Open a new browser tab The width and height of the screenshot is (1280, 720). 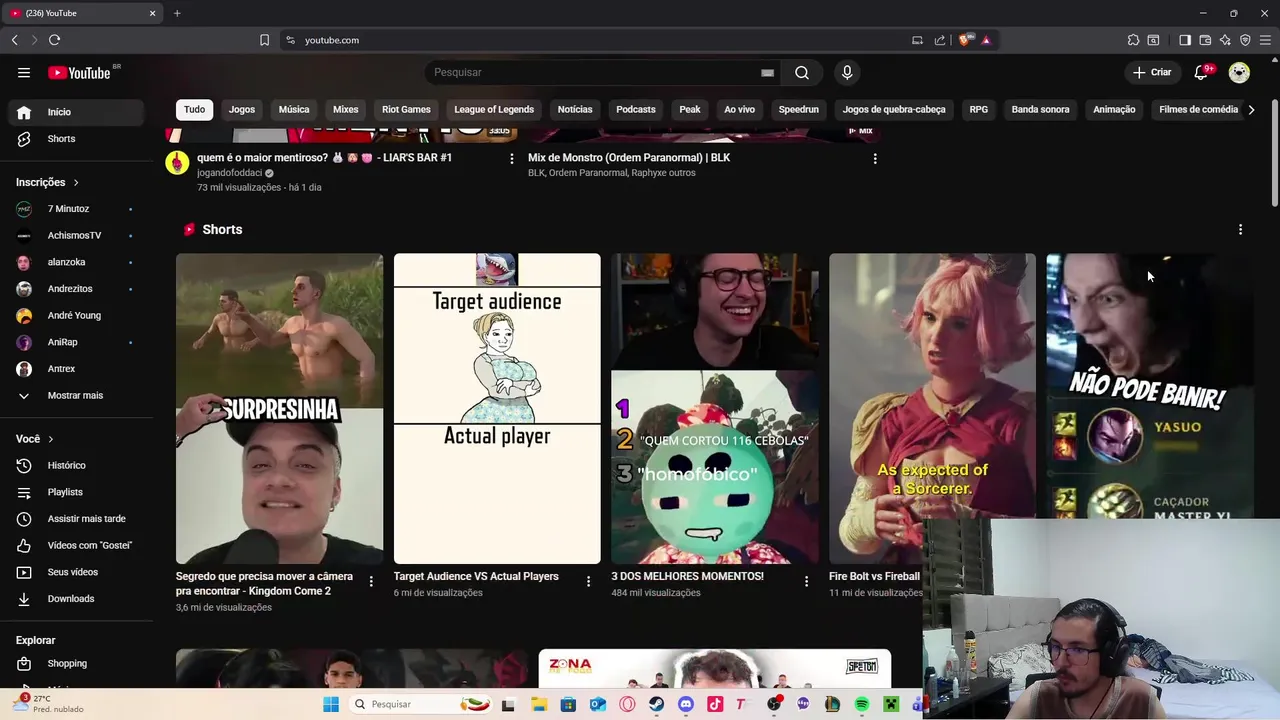tap(177, 13)
